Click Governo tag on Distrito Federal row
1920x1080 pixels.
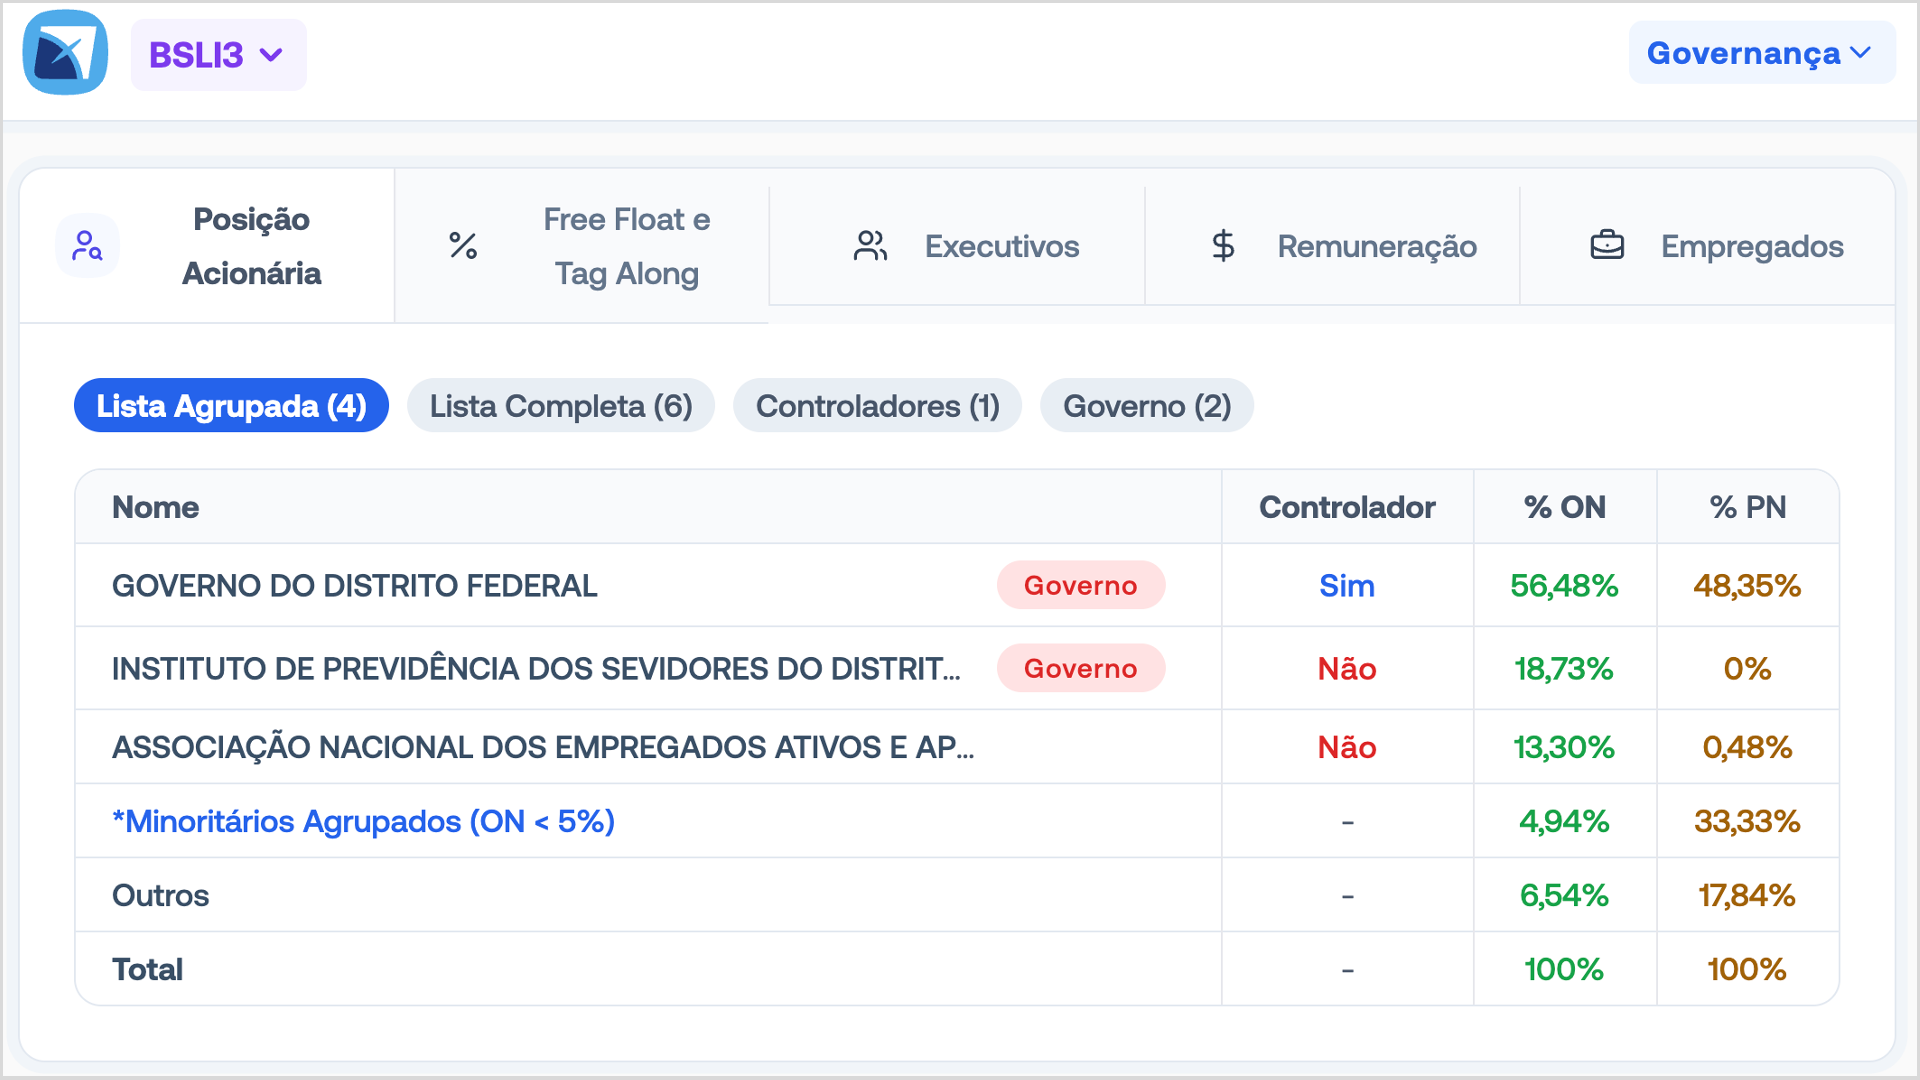click(1080, 586)
